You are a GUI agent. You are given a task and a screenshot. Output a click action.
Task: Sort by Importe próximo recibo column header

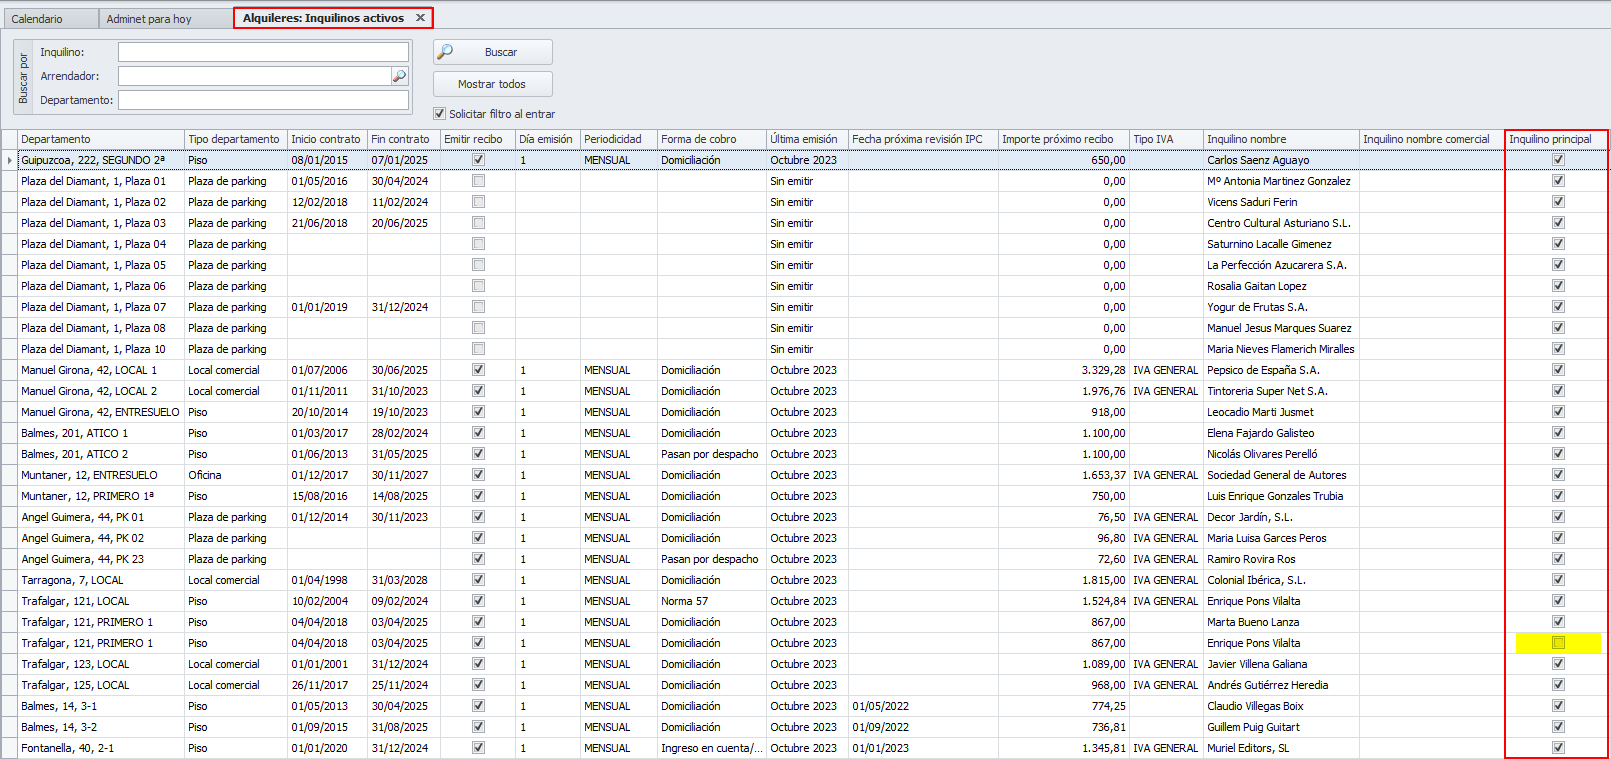[x=1062, y=139]
